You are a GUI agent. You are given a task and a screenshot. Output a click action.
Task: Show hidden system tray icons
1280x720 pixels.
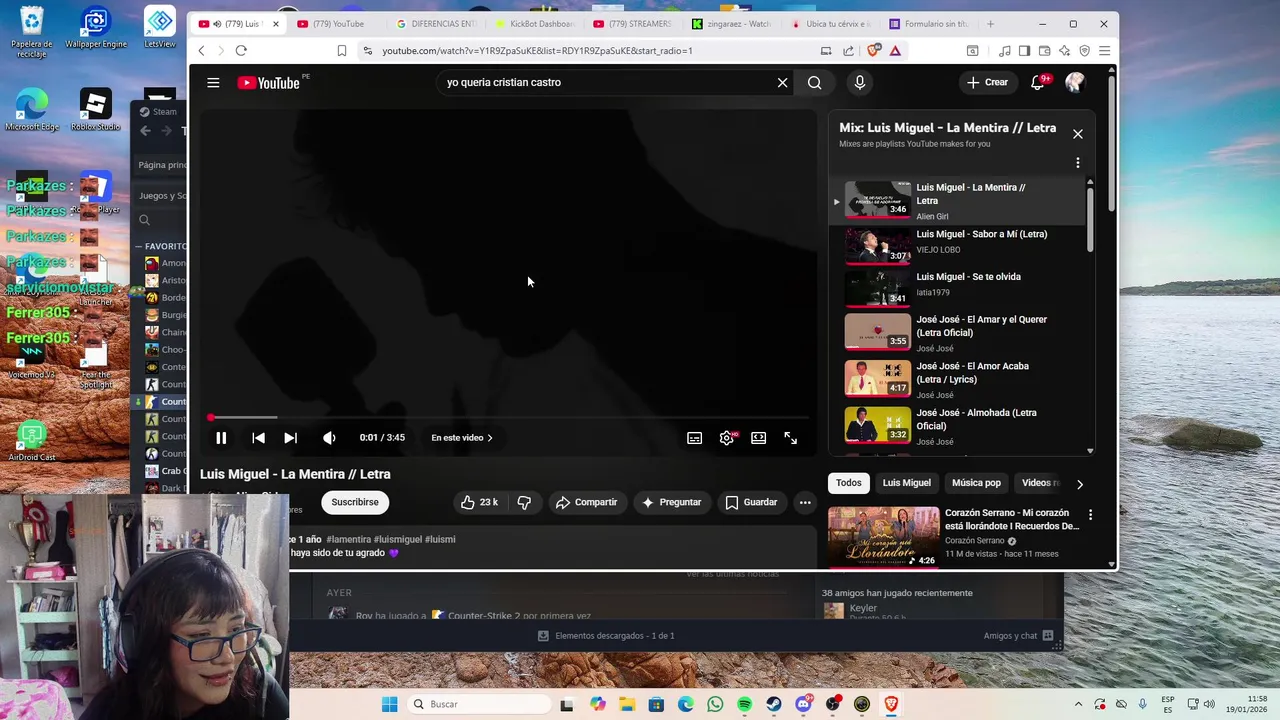(1078, 704)
